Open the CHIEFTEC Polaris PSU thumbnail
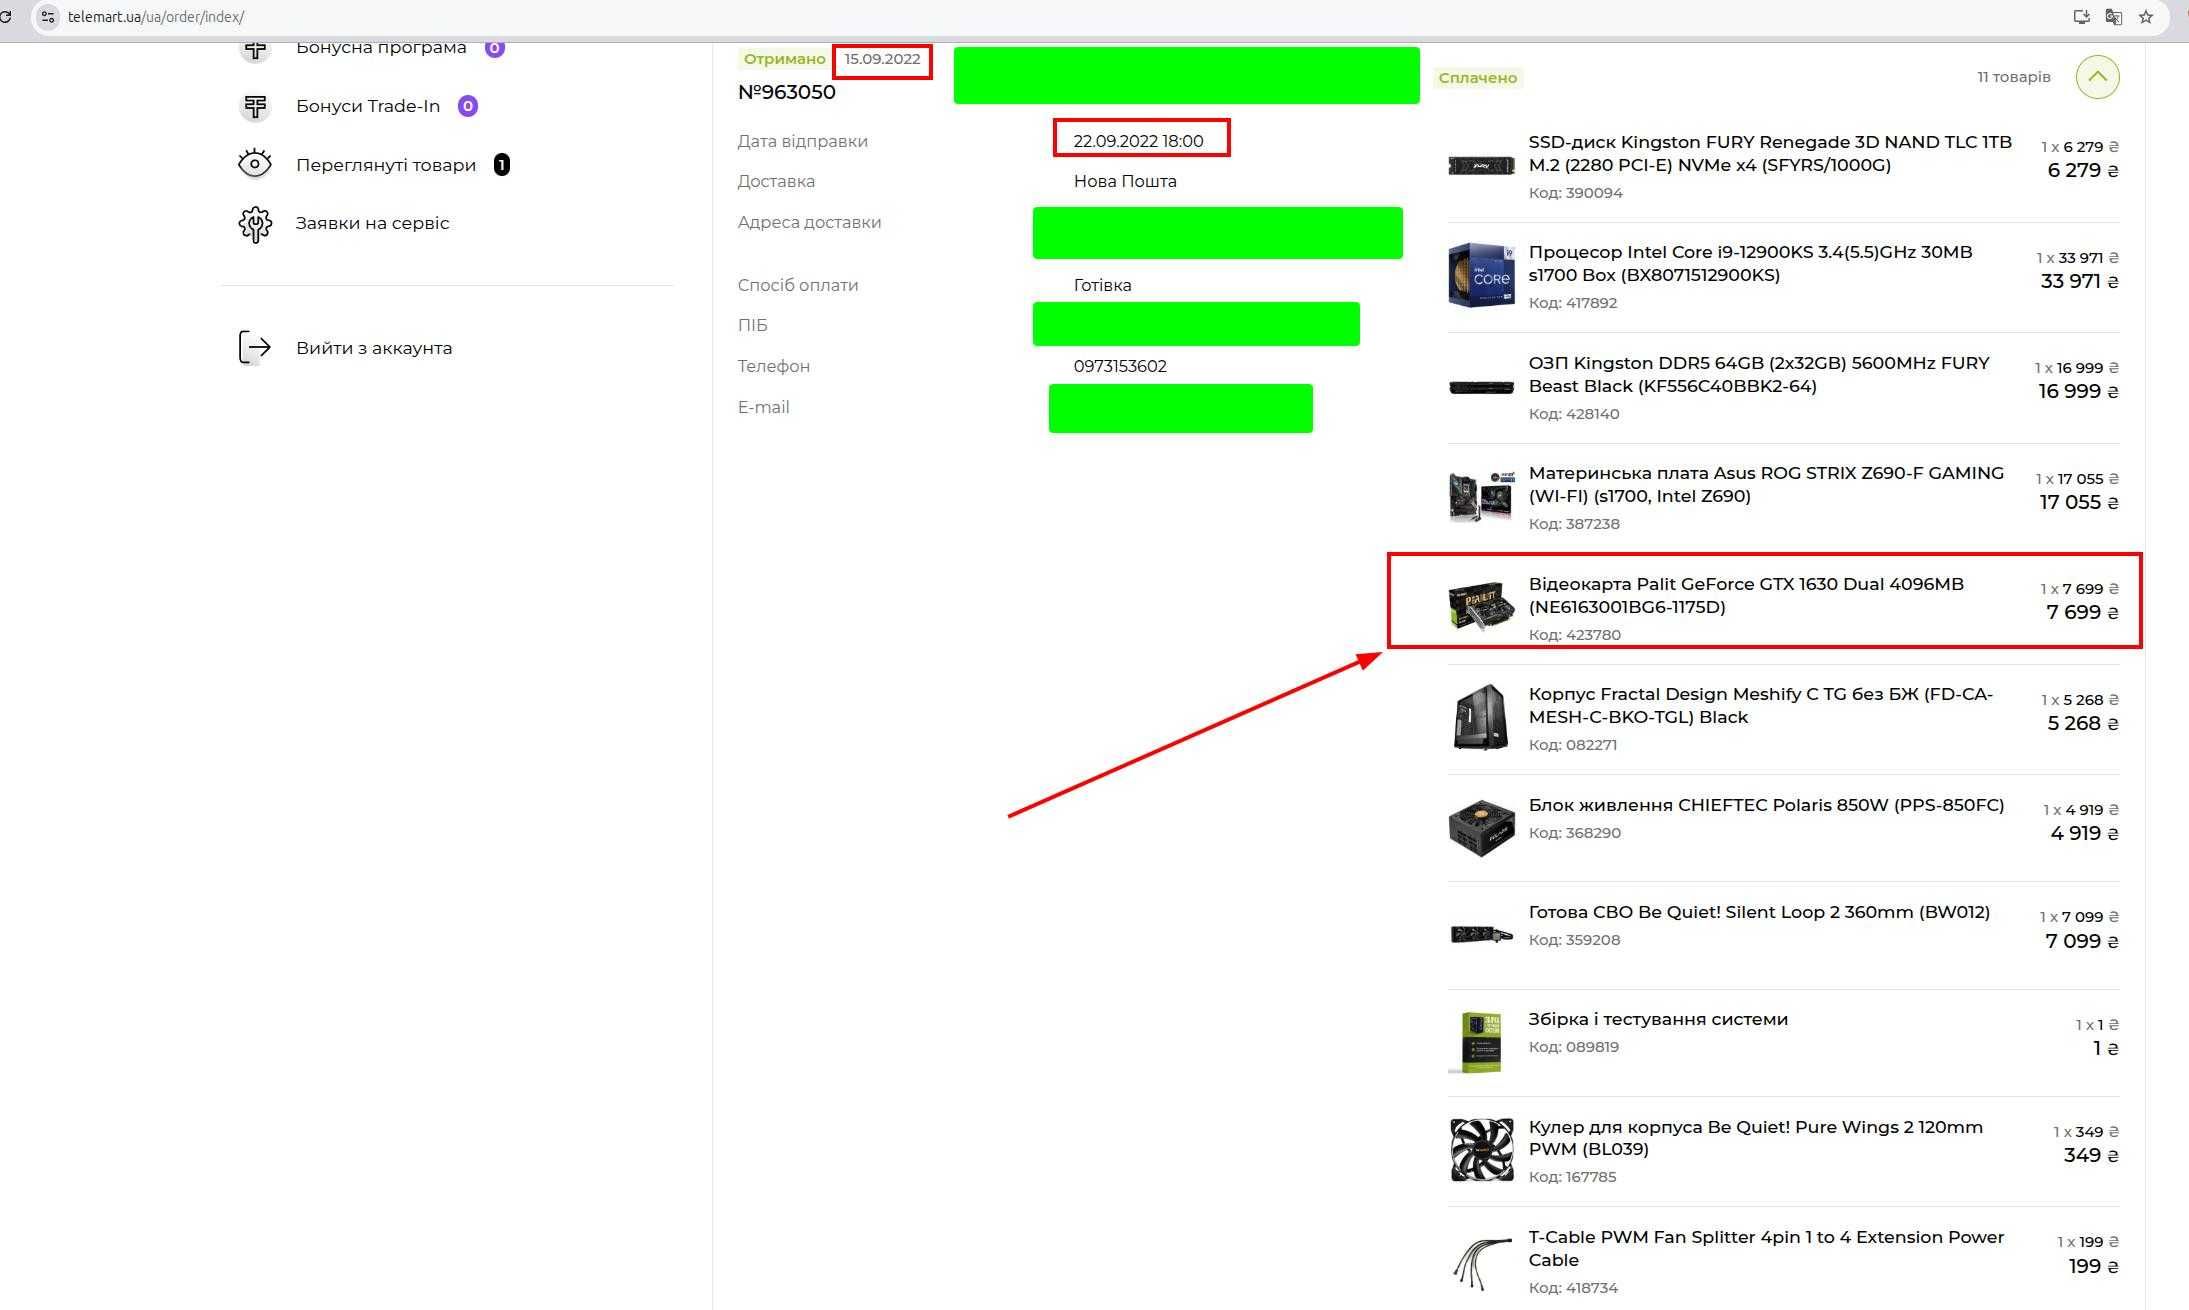 [x=1481, y=826]
